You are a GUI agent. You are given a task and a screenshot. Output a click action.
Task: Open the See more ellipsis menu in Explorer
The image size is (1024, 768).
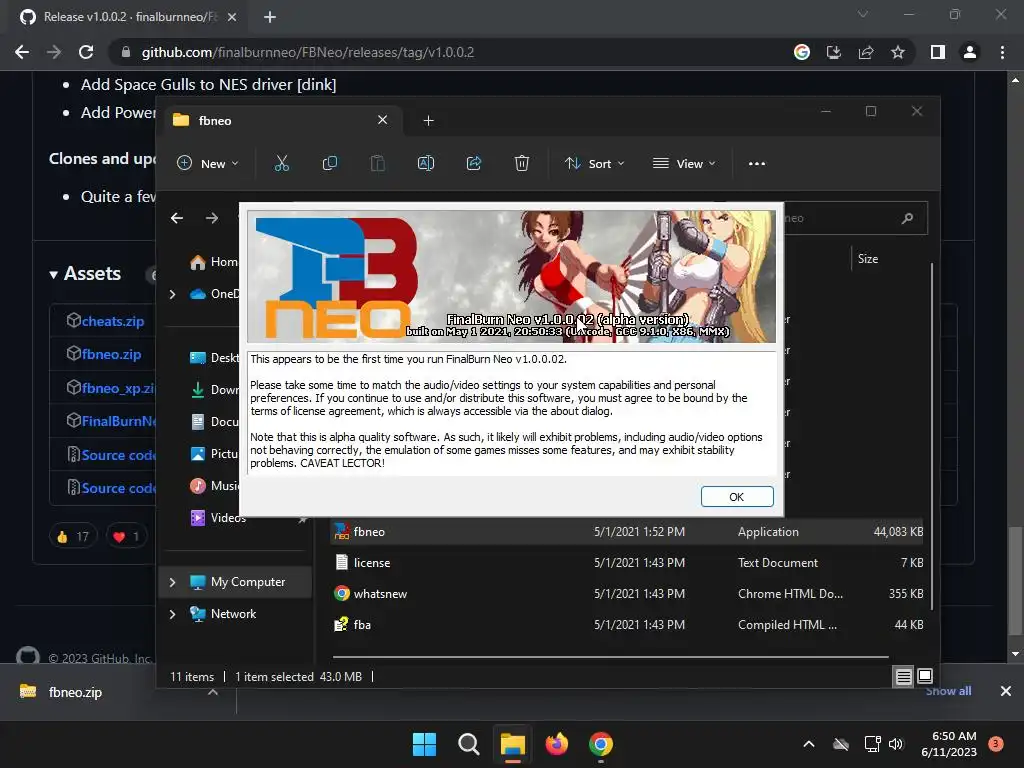pyautogui.click(x=757, y=163)
